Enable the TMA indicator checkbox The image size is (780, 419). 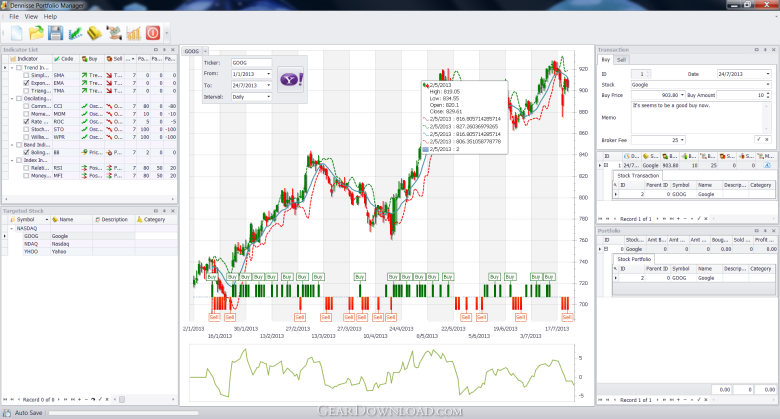[x=26, y=91]
